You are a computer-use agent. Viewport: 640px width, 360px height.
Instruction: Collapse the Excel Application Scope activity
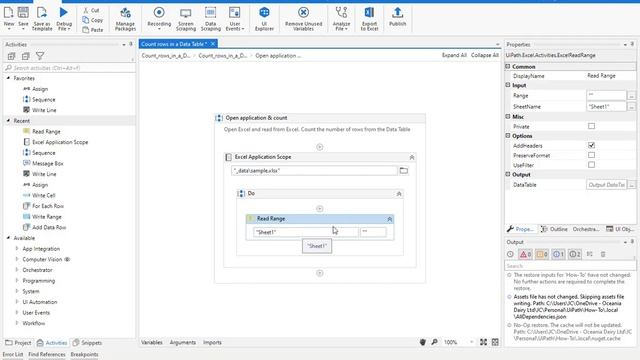point(411,157)
